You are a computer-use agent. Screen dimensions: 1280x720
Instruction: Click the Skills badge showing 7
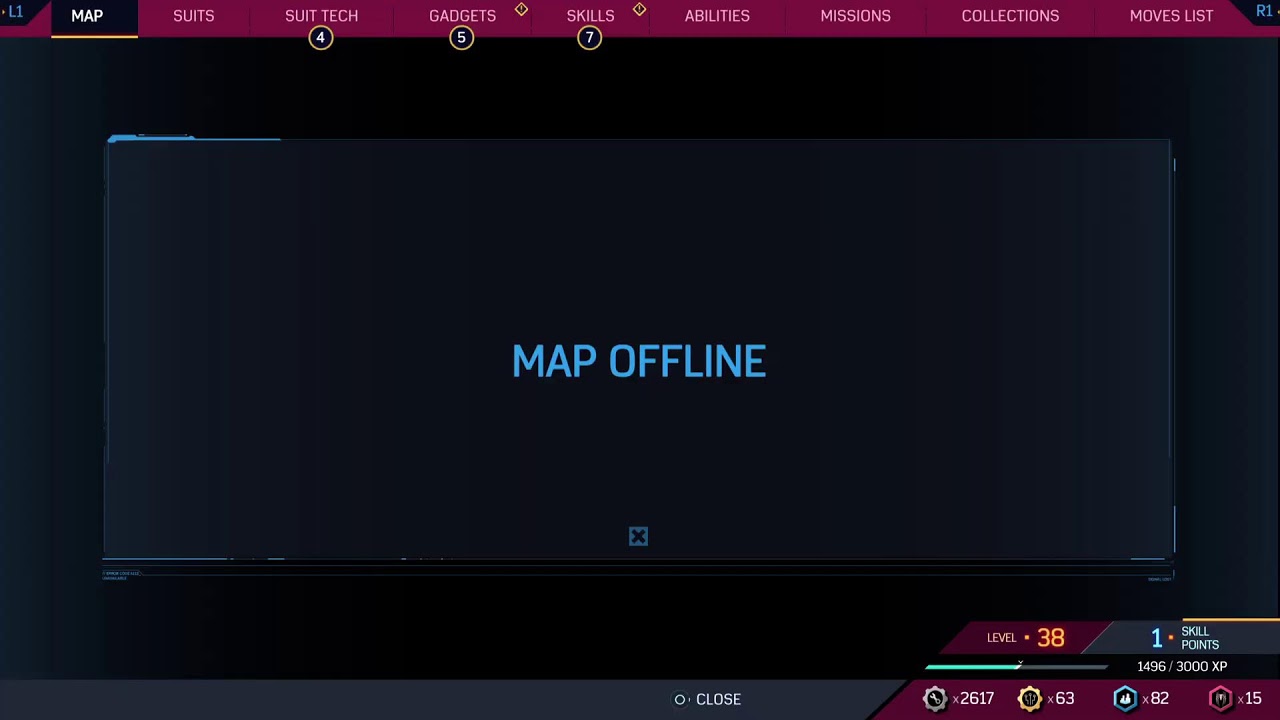point(589,38)
